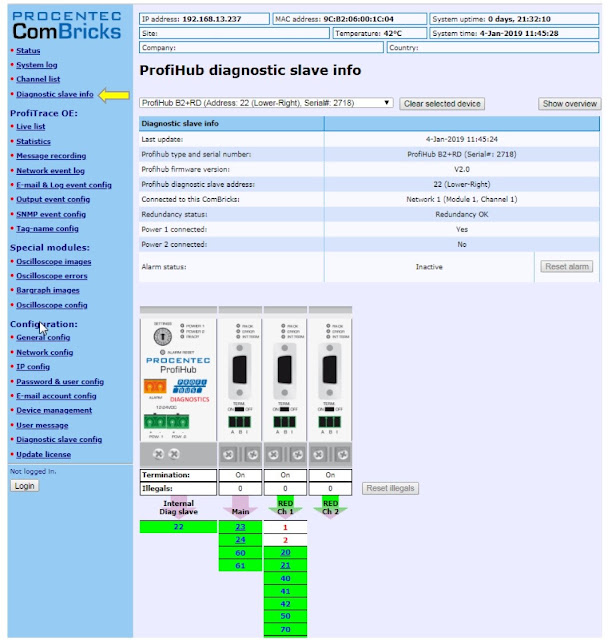Open device address 21 on RED Ch 1
The image size is (608, 640).
point(285,565)
